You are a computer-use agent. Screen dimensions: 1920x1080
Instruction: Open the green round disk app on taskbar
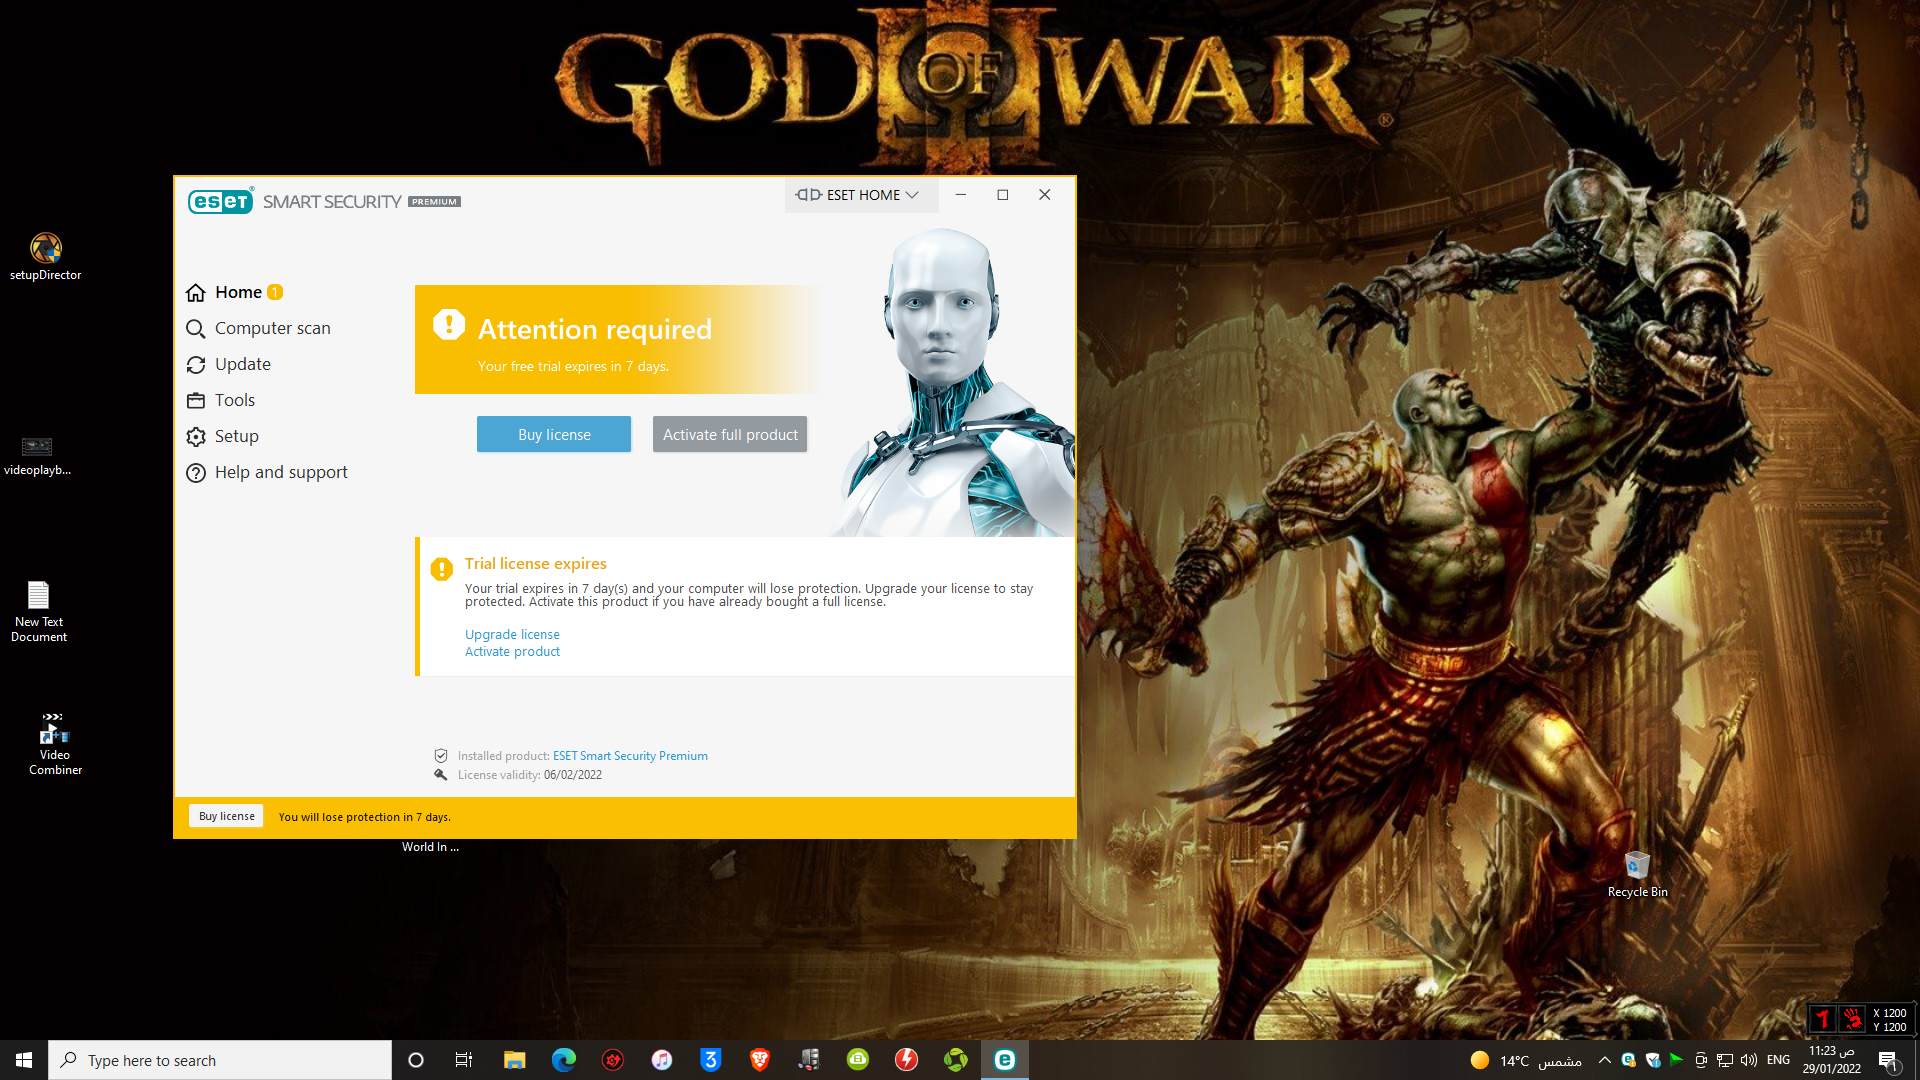click(x=858, y=1060)
